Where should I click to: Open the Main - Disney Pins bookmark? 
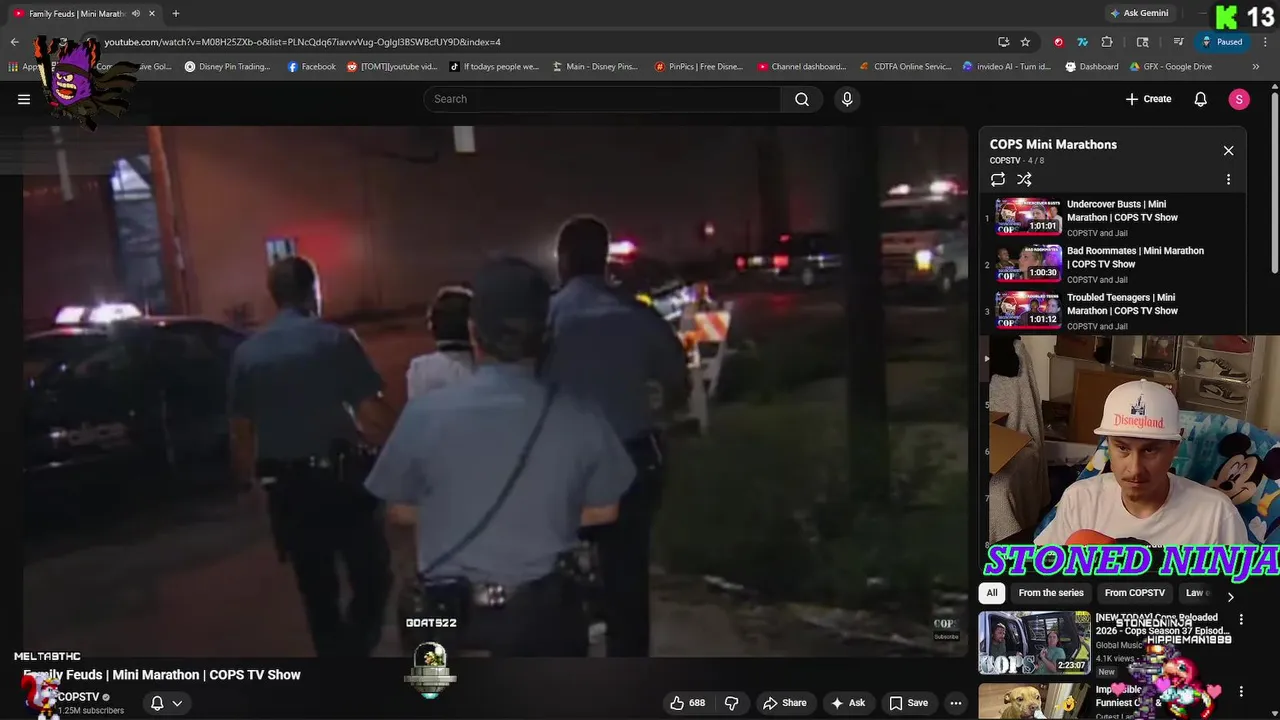[x=594, y=67]
